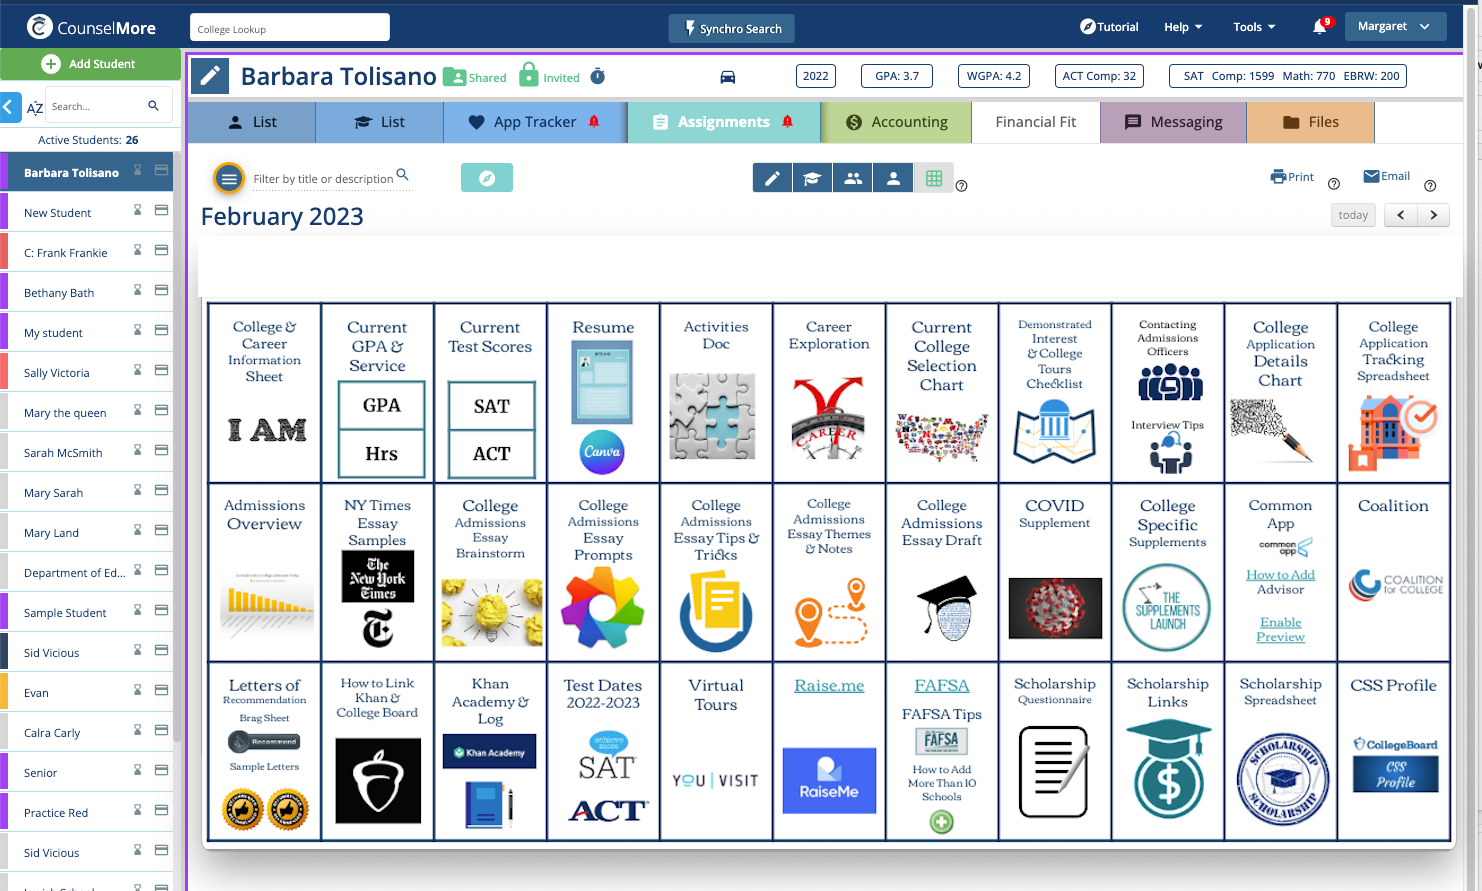Open the Raise.me link

tap(829, 686)
